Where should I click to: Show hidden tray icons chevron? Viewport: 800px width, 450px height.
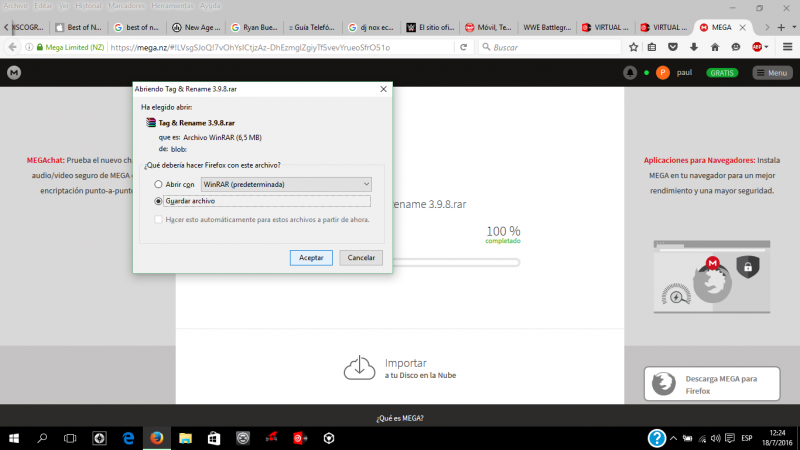[673, 438]
